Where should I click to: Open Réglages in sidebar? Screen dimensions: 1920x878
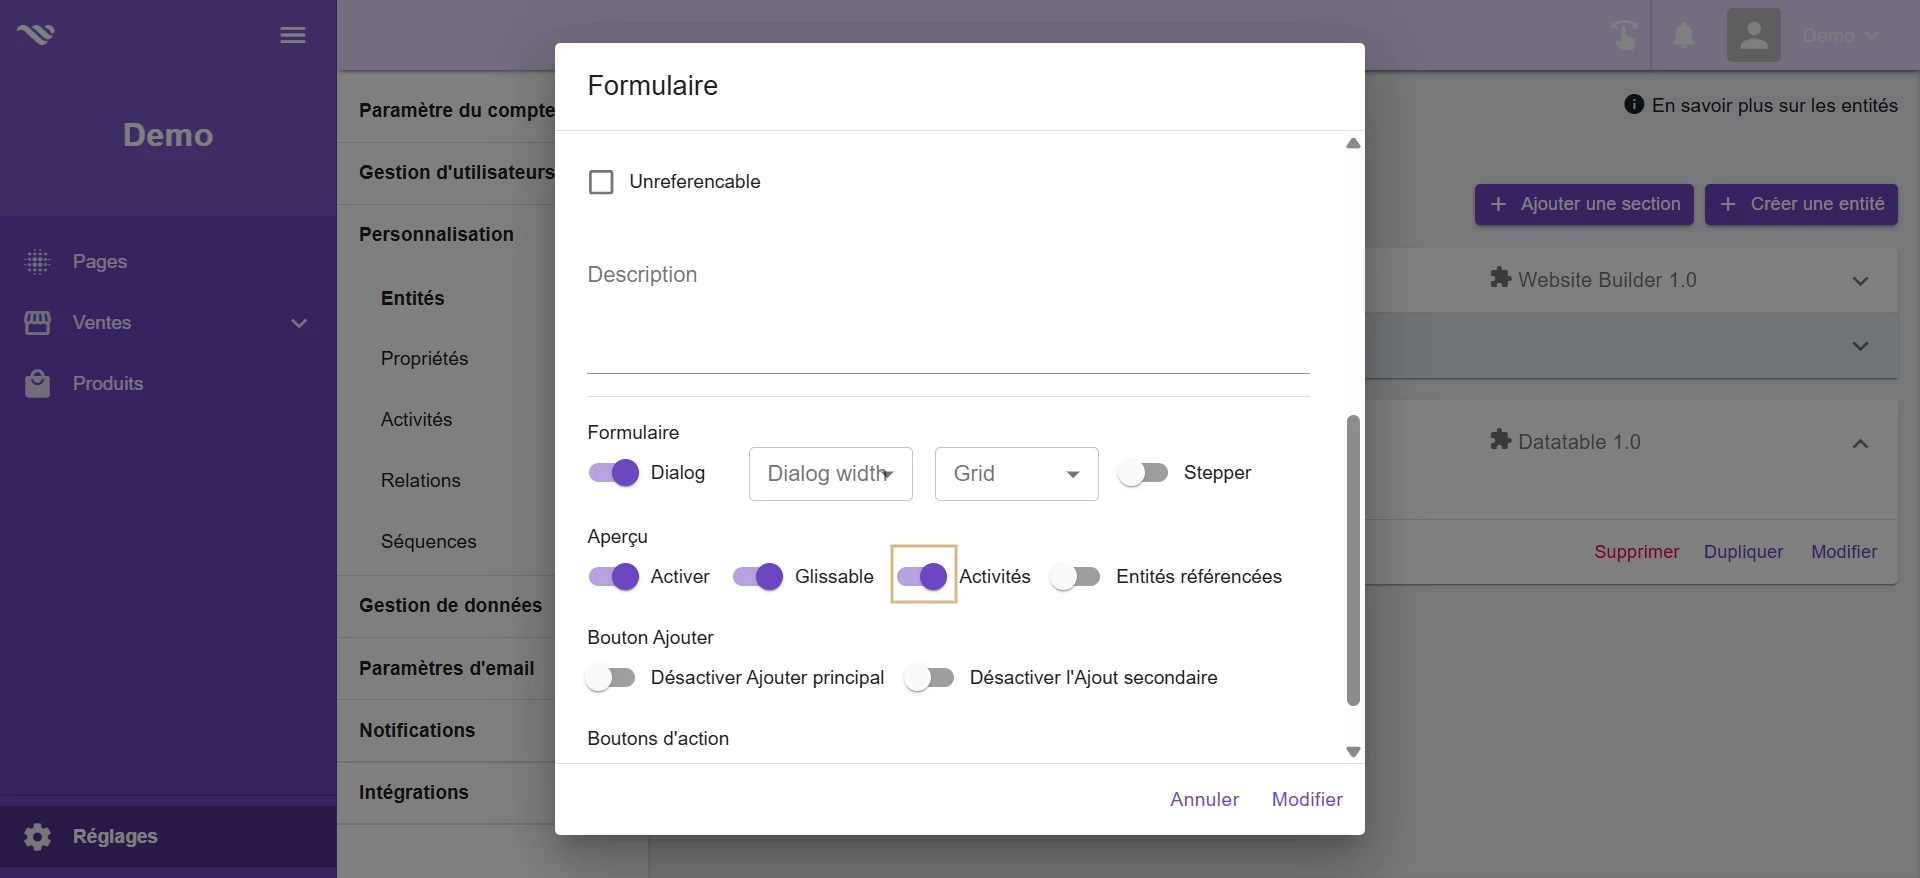point(168,837)
